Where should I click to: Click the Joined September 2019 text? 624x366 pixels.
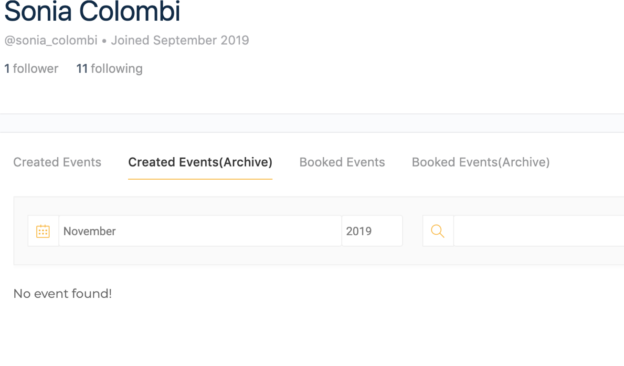180,41
